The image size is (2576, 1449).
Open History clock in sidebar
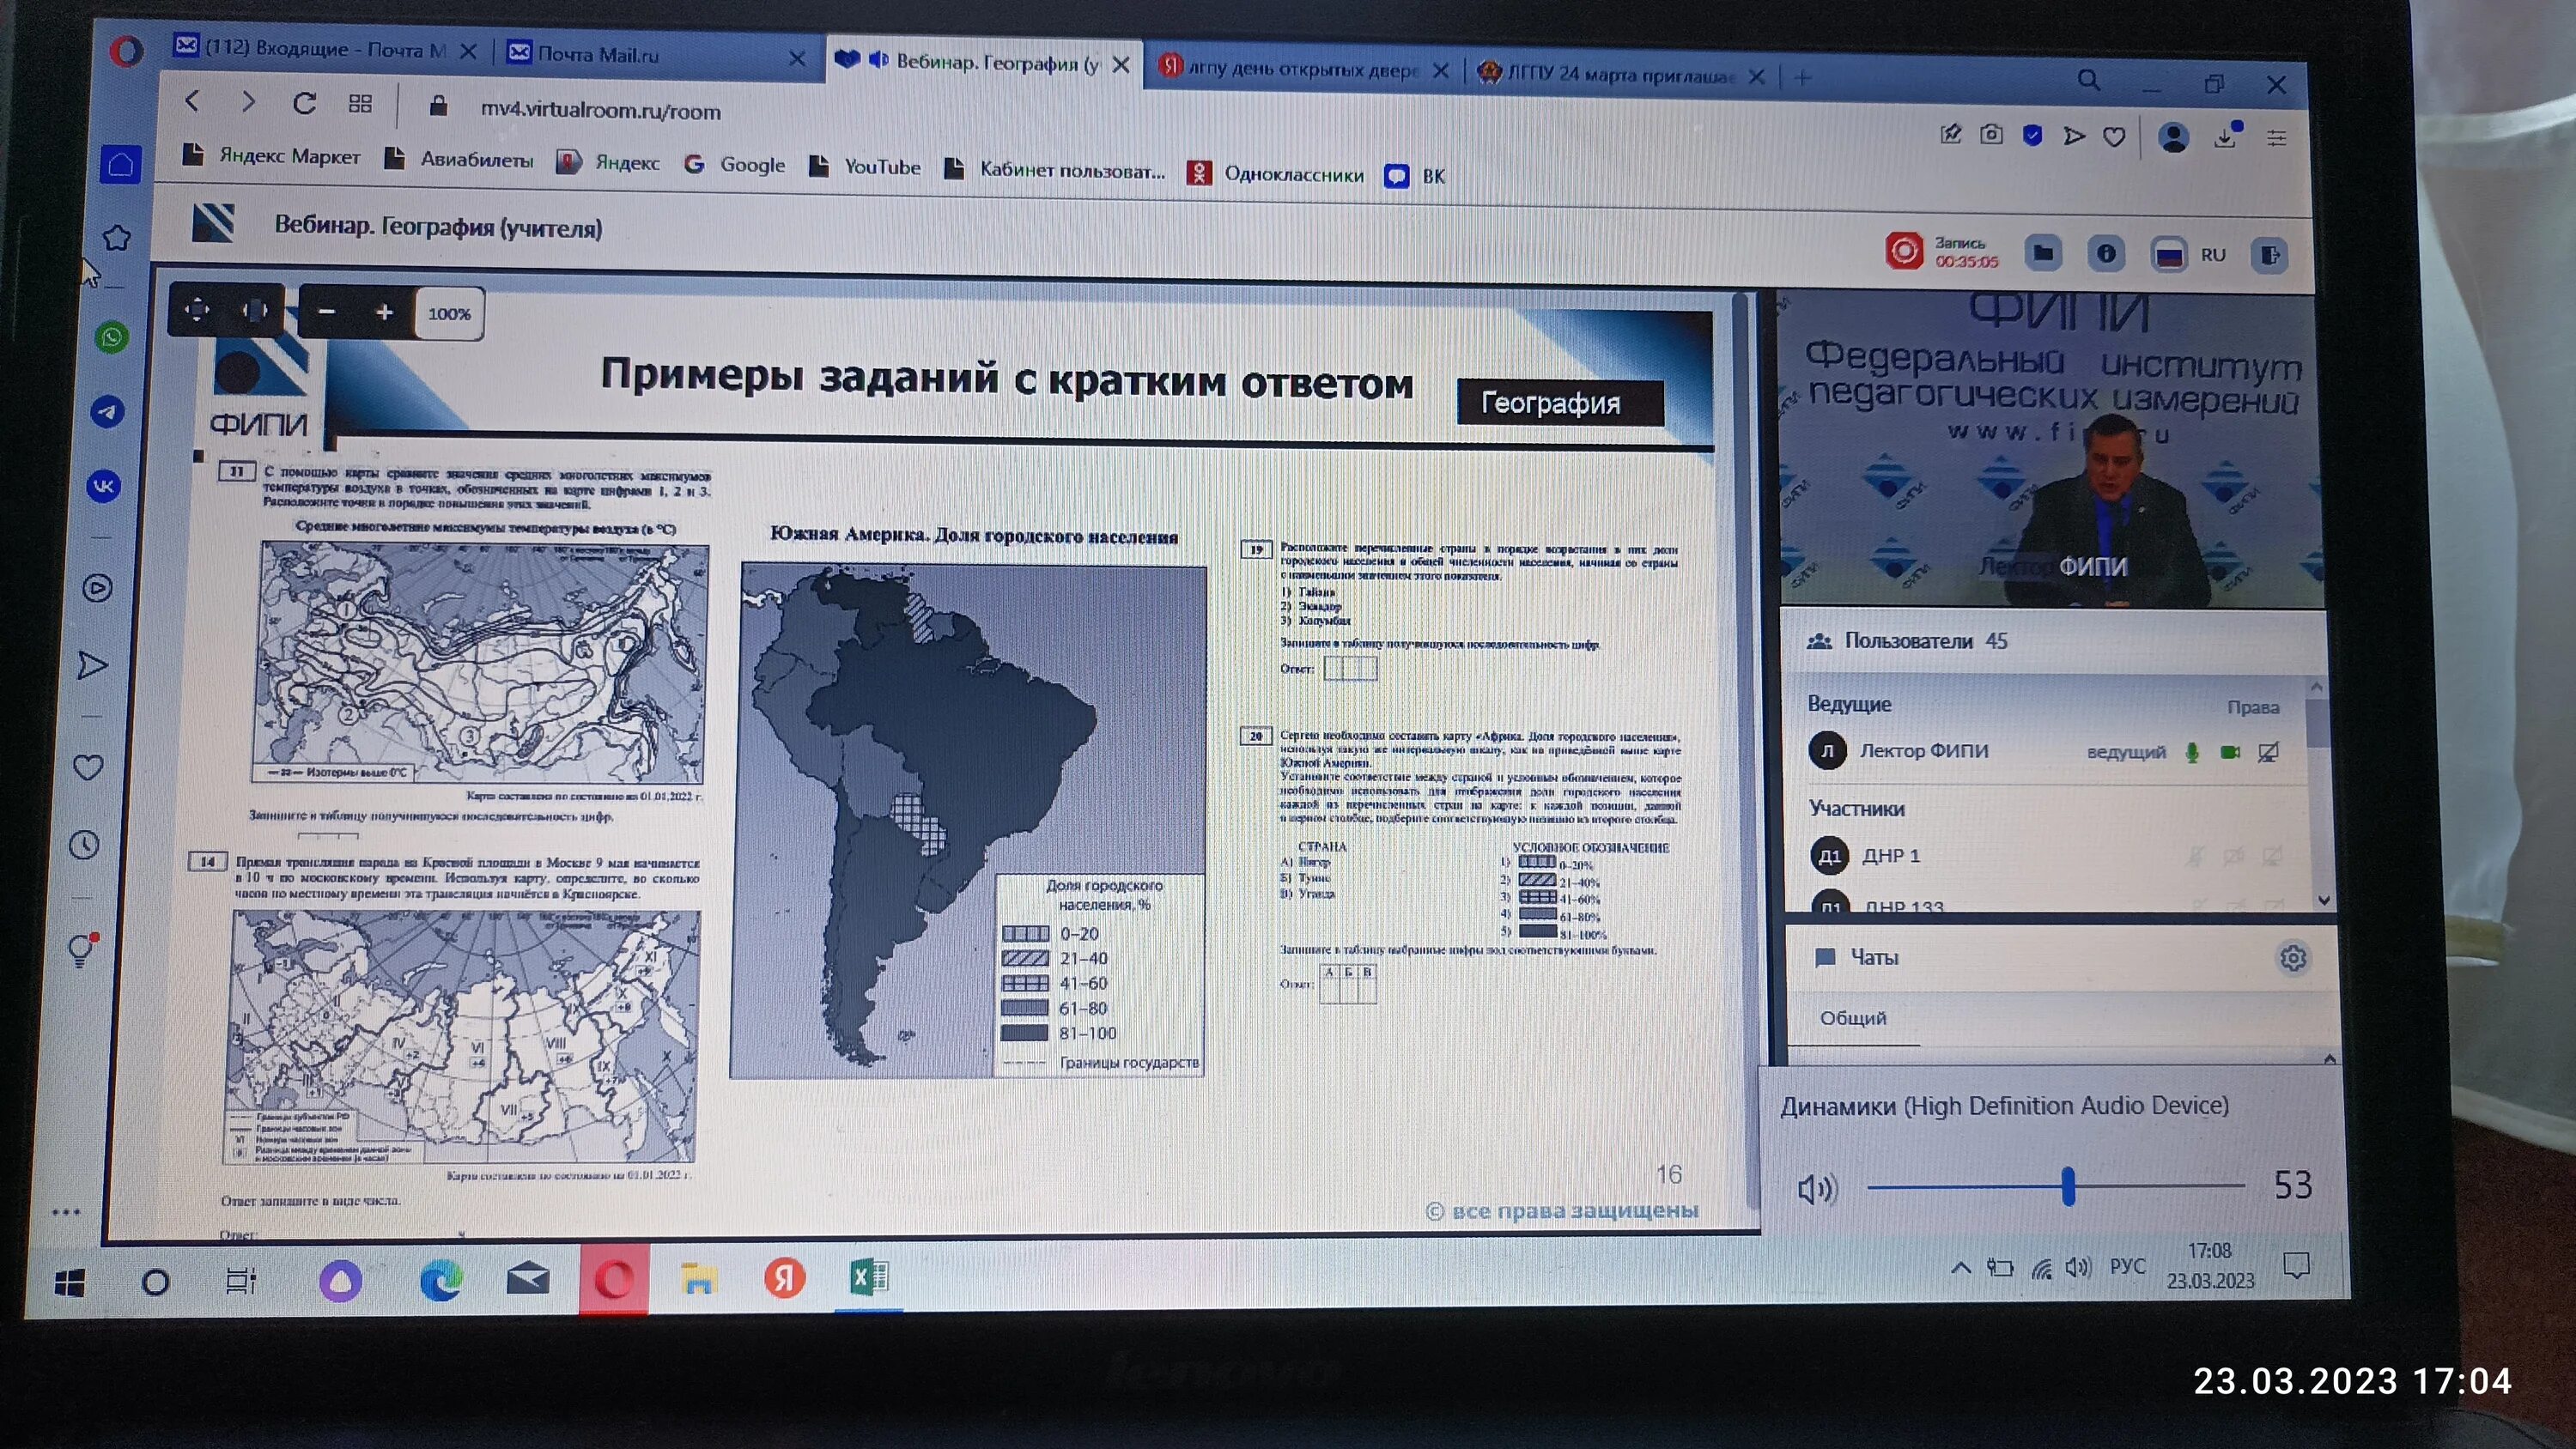(x=84, y=845)
